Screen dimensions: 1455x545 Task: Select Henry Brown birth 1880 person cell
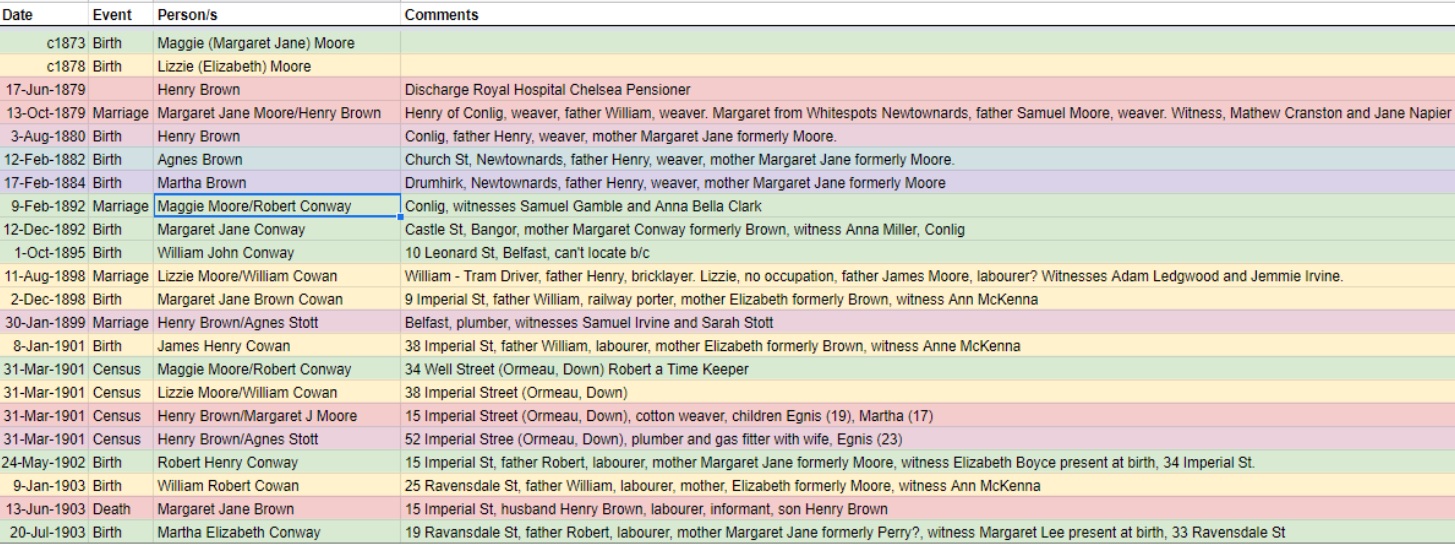pos(277,136)
